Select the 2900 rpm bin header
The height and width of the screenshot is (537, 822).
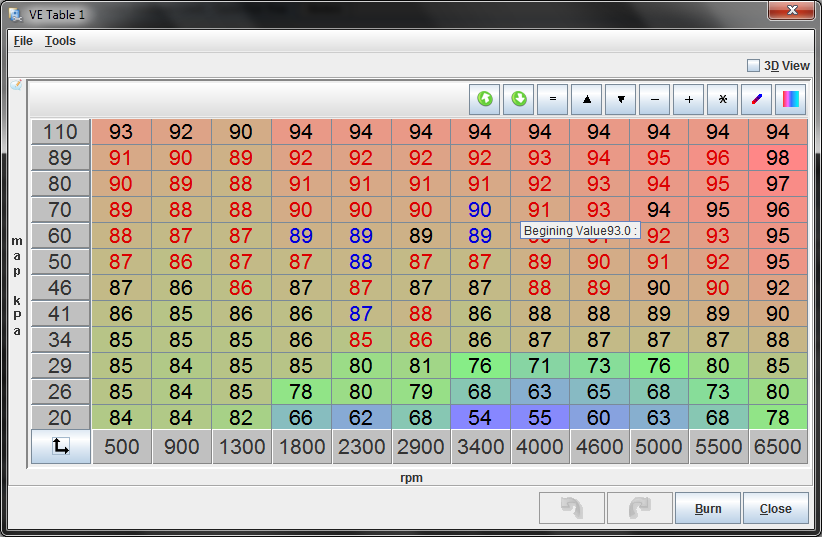[421, 447]
